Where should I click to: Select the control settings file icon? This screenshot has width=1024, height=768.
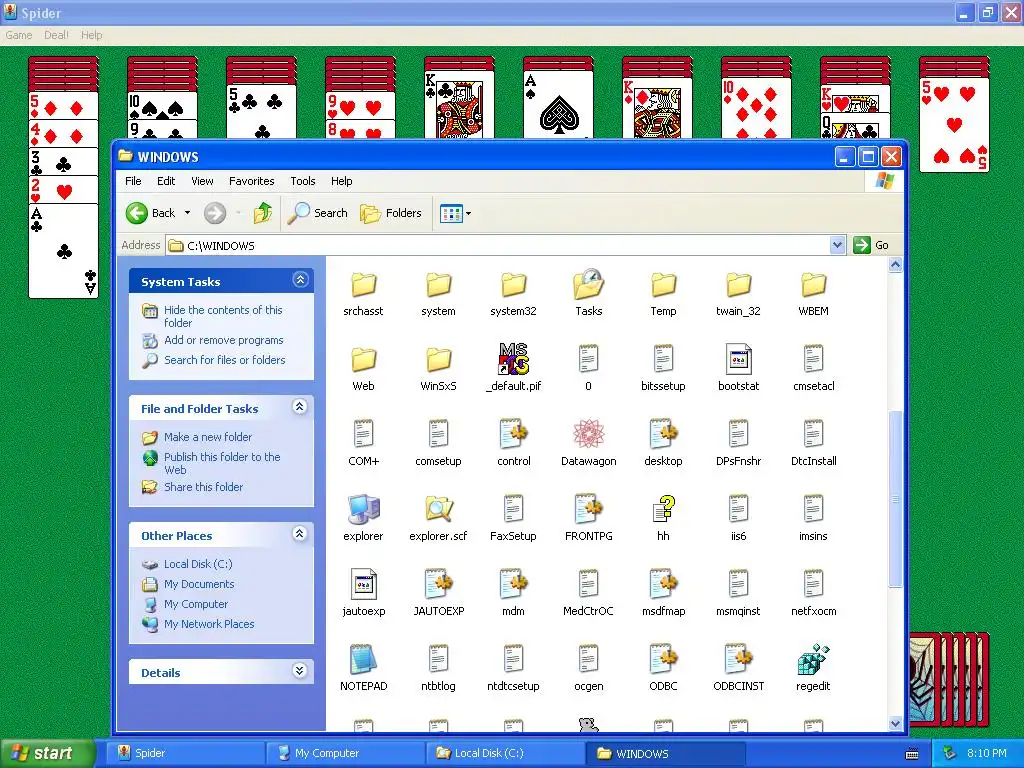pos(513,434)
